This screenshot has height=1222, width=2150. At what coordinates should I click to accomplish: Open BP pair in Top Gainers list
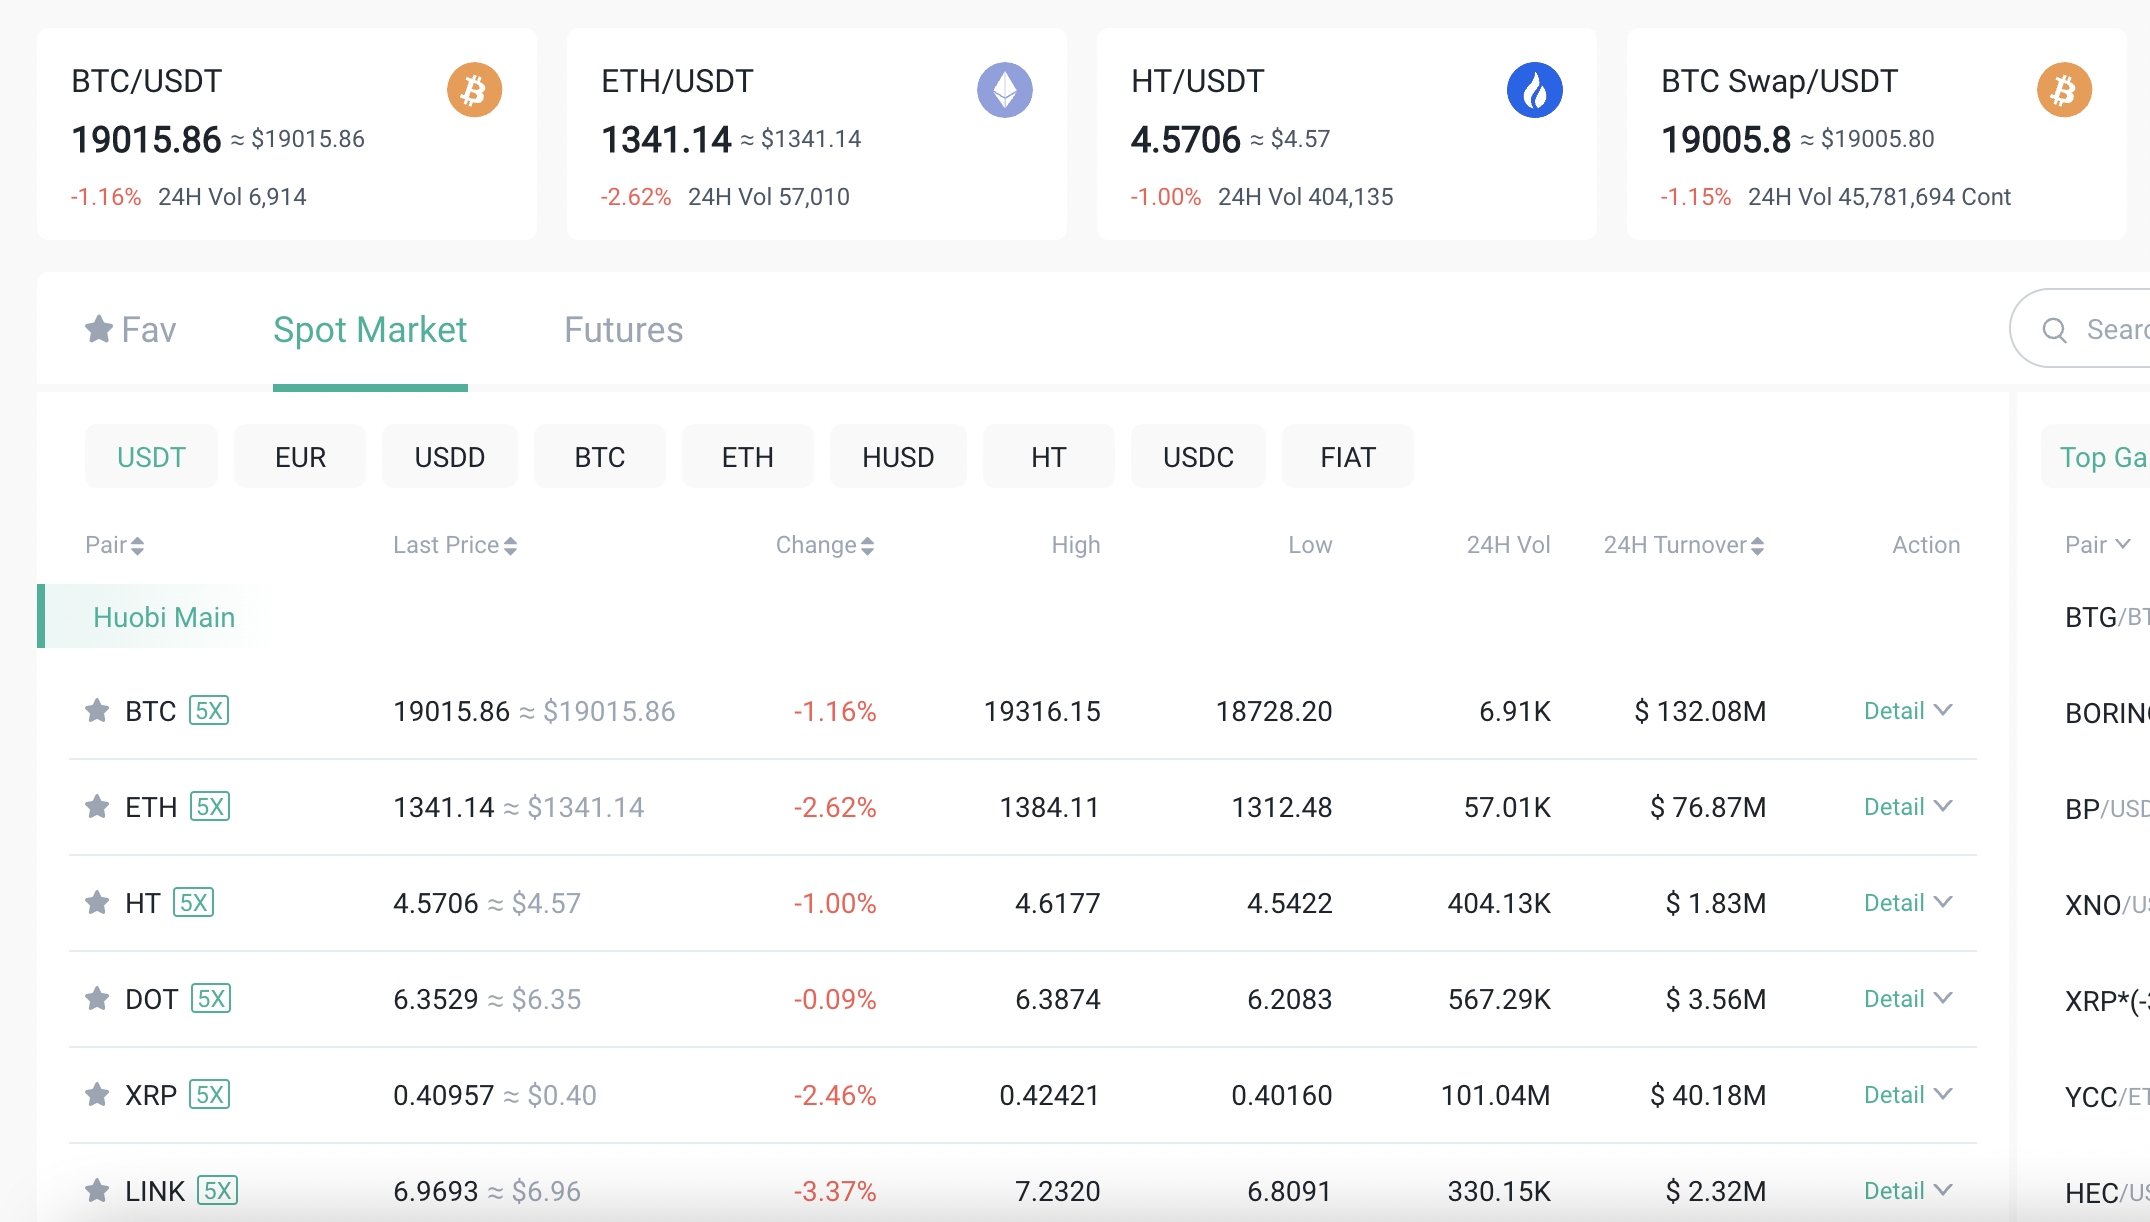(2106, 809)
